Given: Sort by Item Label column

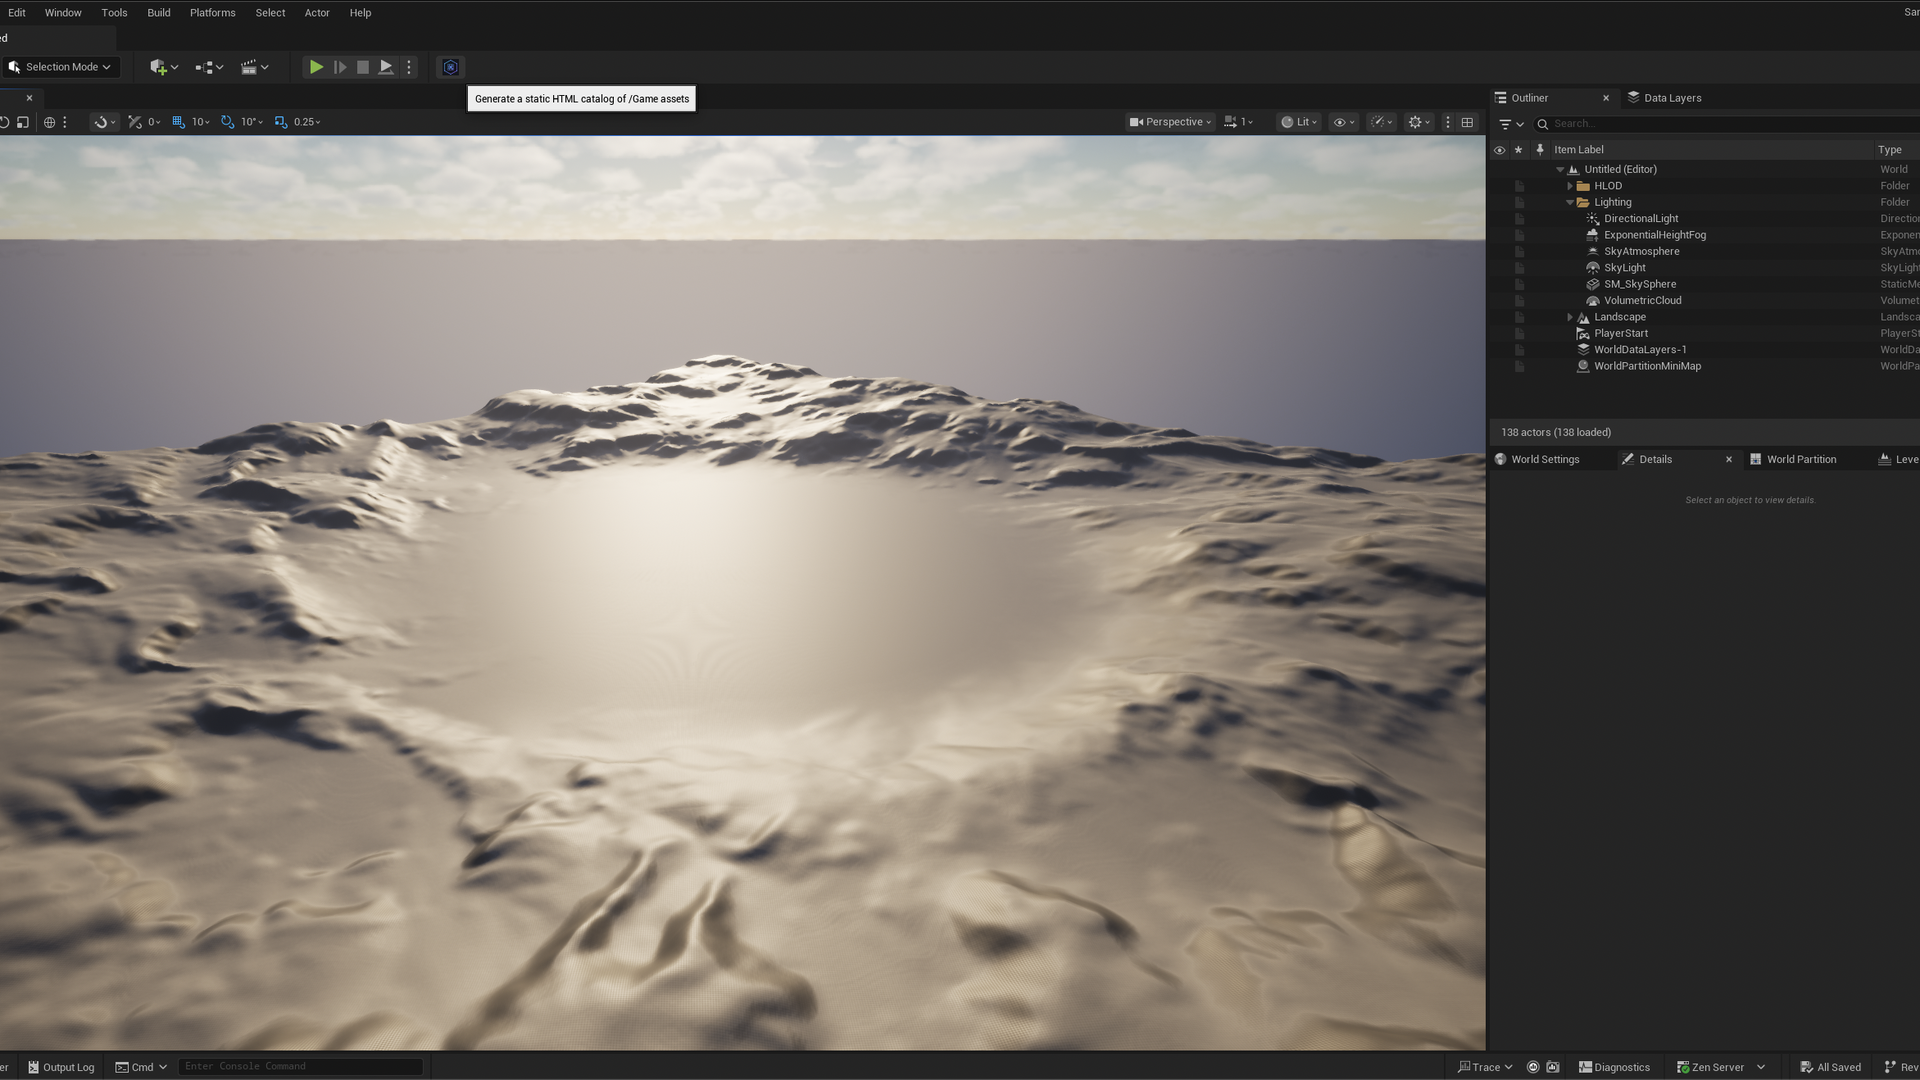Looking at the screenshot, I should coord(1578,150).
